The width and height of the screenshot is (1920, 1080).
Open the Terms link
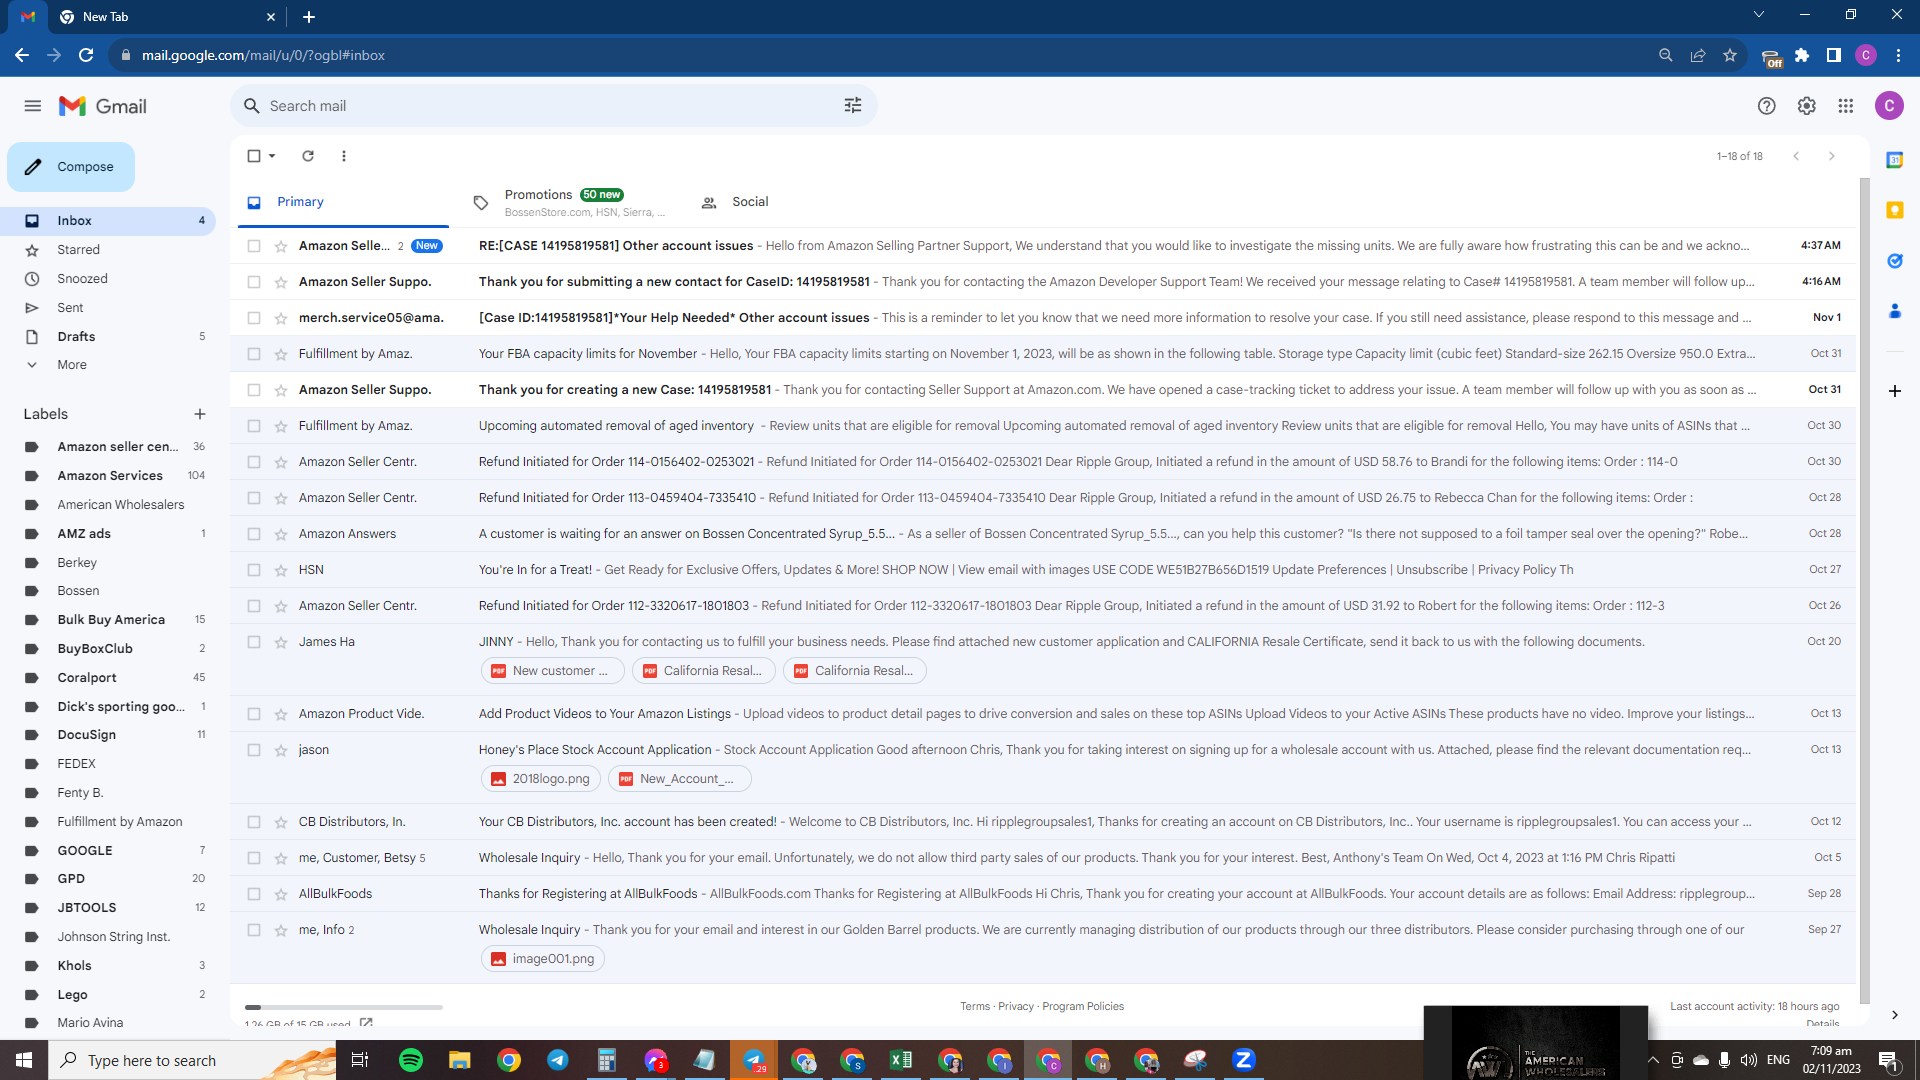click(975, 1007)
